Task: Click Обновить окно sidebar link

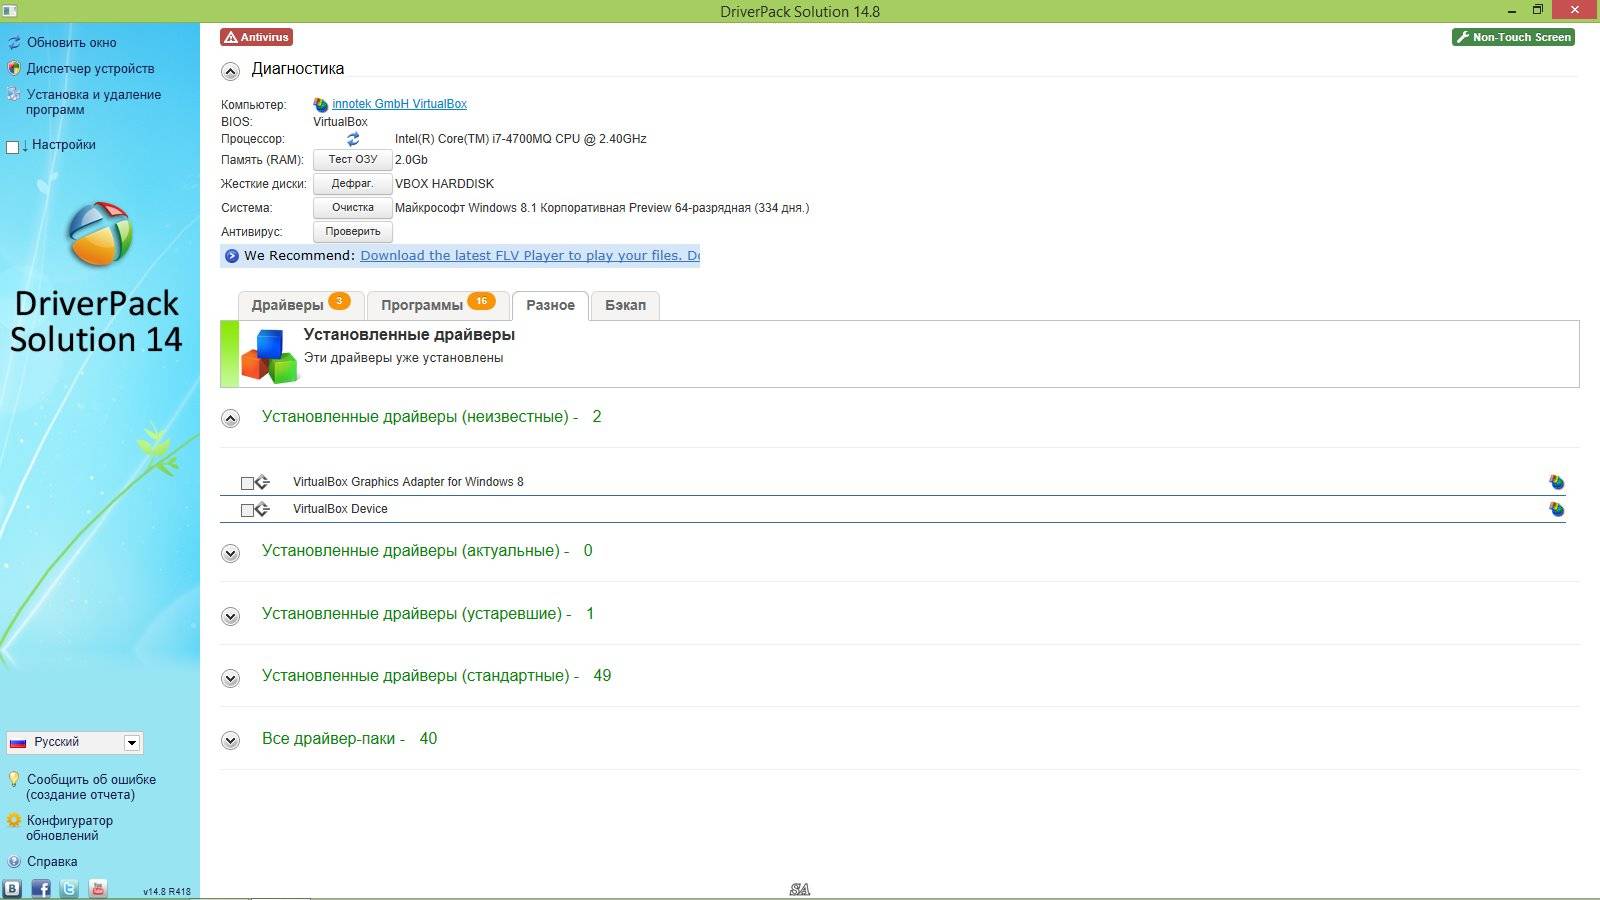Action: point(72,43)
